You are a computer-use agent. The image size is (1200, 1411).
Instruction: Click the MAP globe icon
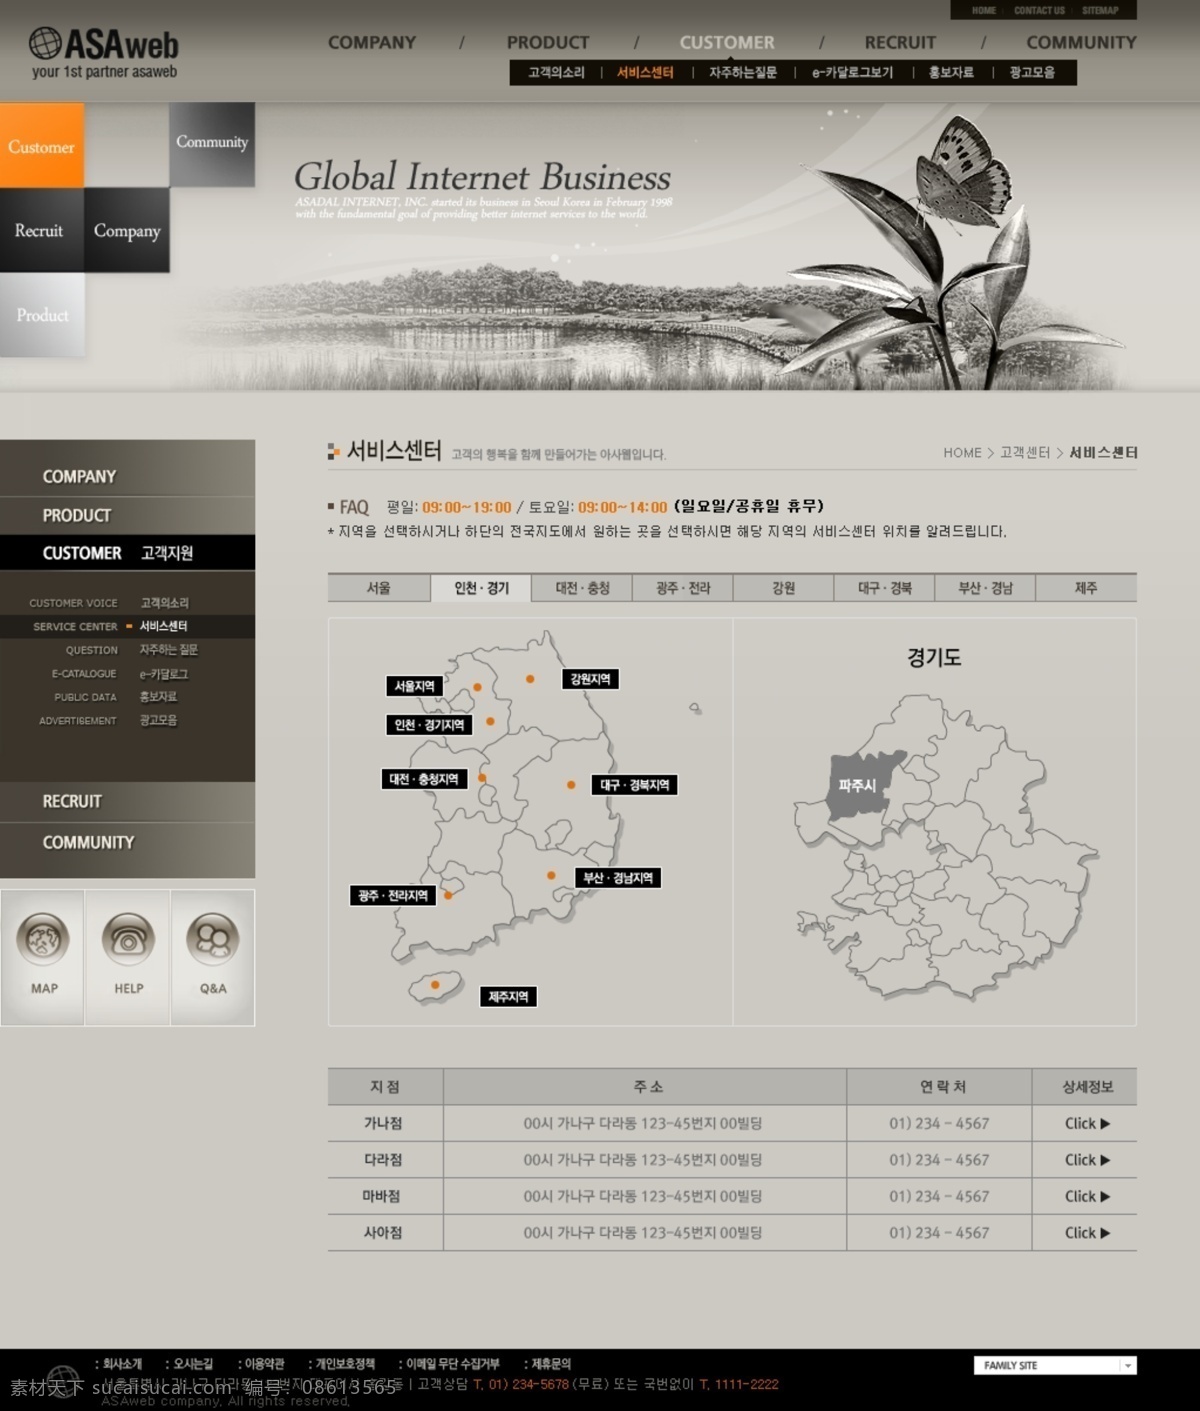pyautogui.click(x=43, y=939)
